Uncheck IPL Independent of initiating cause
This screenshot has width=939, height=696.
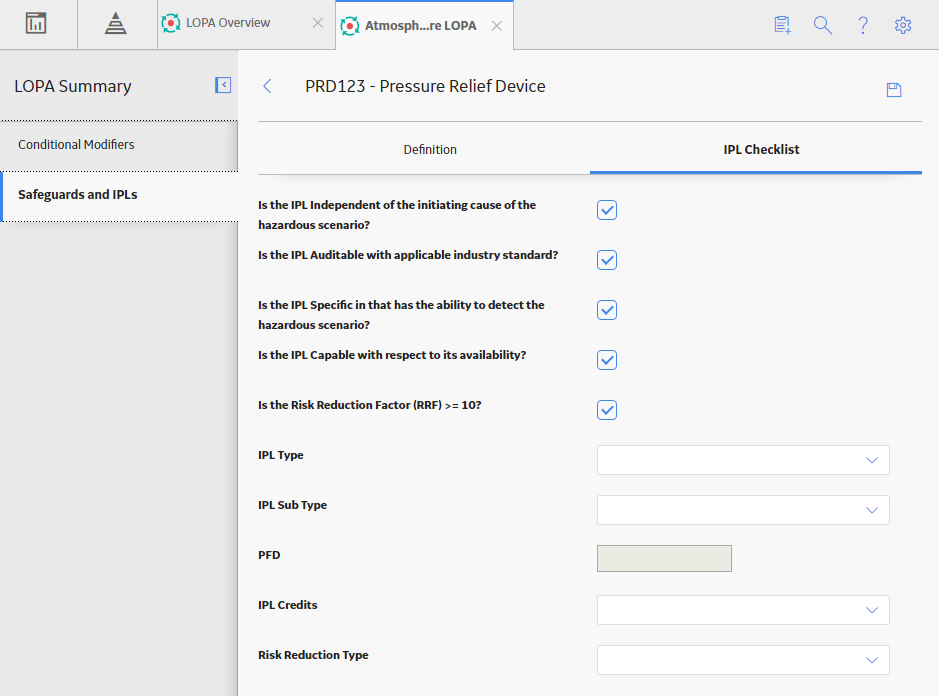tap(607, 210)
